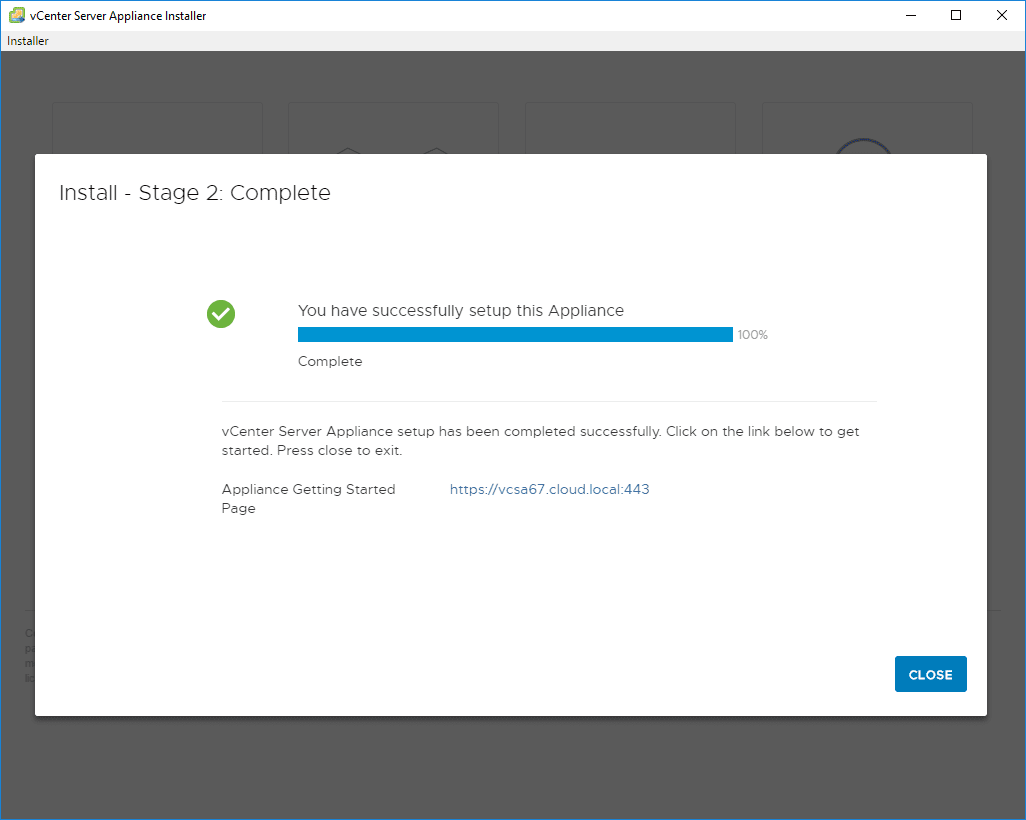Click the 'Appliance Getting Started Page' label
This screenshot has width=1026, height=820.
click(308, 499)
